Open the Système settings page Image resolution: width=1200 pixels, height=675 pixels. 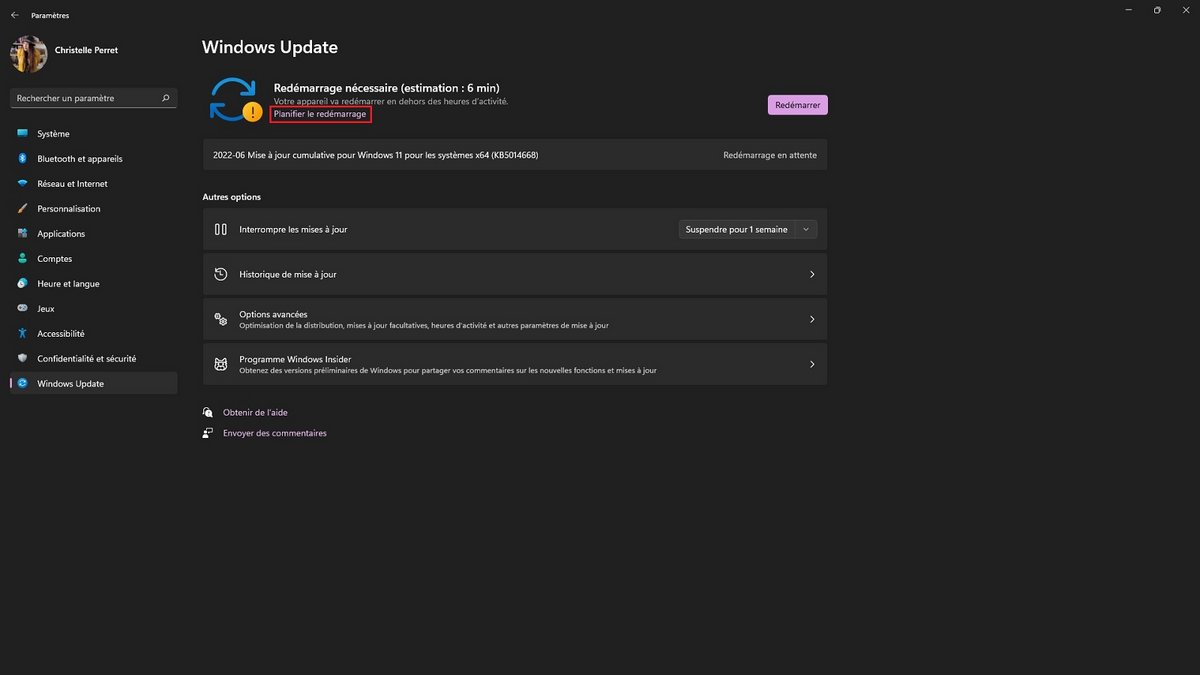pyautogui.click(x=94, y=134)
